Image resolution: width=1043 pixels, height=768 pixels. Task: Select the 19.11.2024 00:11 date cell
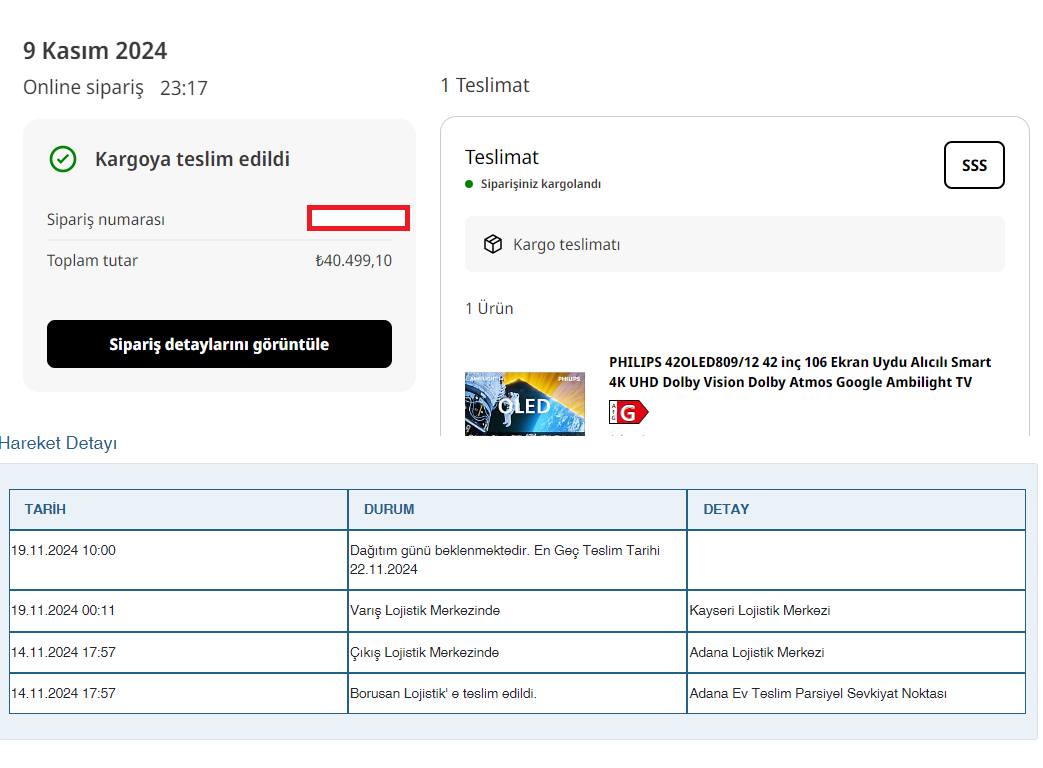coord(178,610)
